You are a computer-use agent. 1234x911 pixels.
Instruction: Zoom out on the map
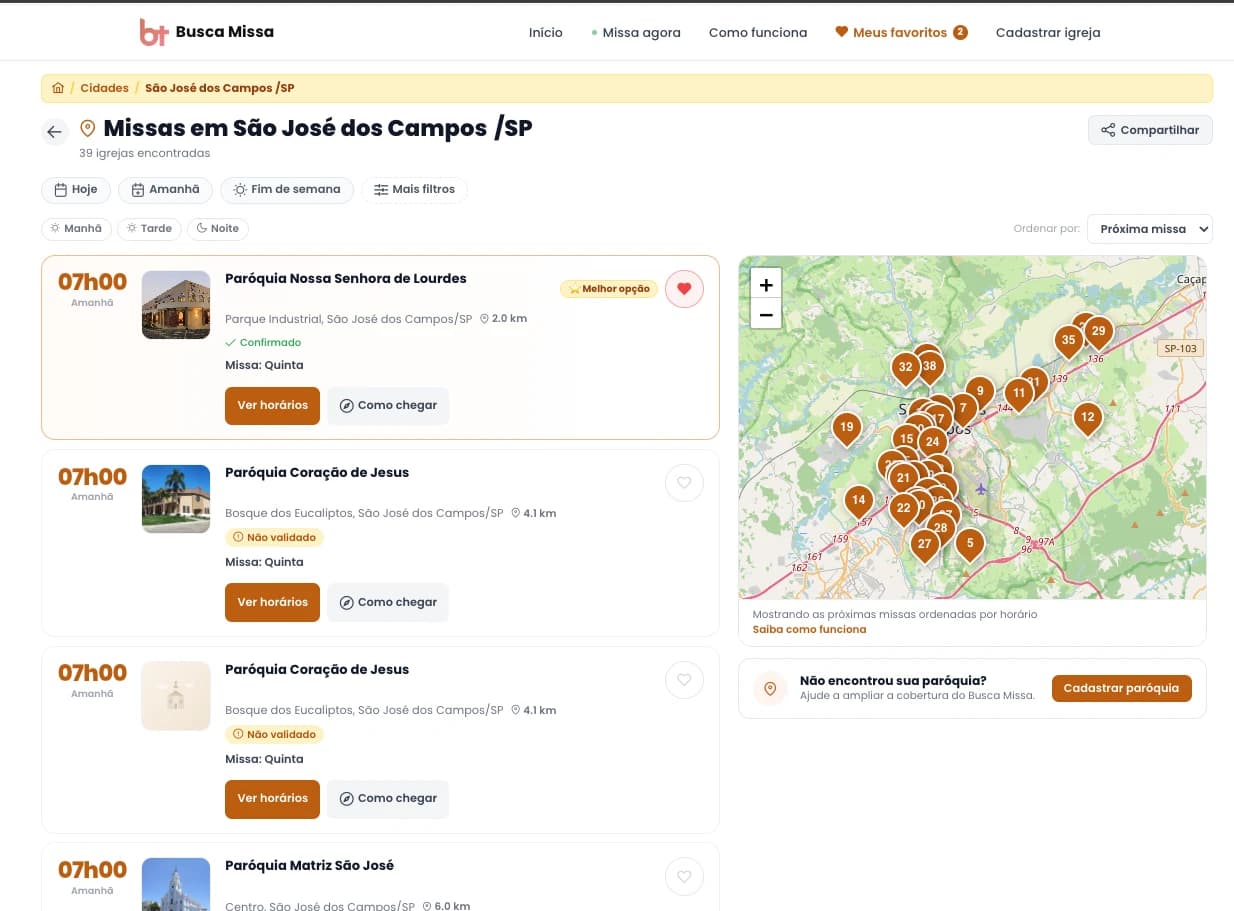pyautogui.click(x=766, y=314)
